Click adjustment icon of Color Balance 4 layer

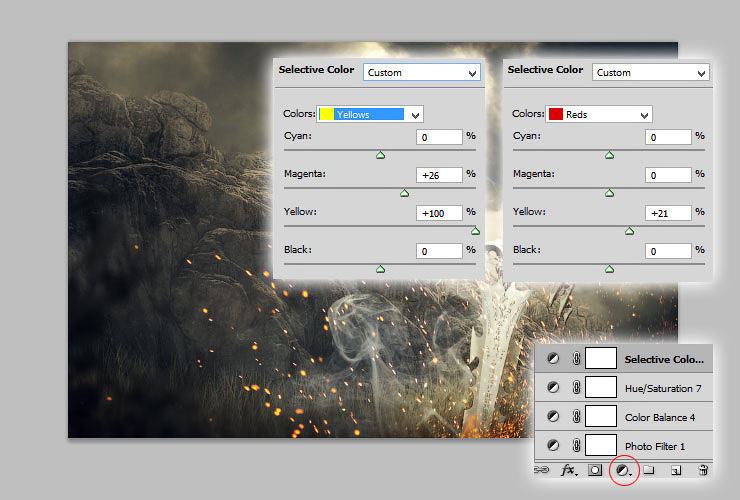point(553,416)
